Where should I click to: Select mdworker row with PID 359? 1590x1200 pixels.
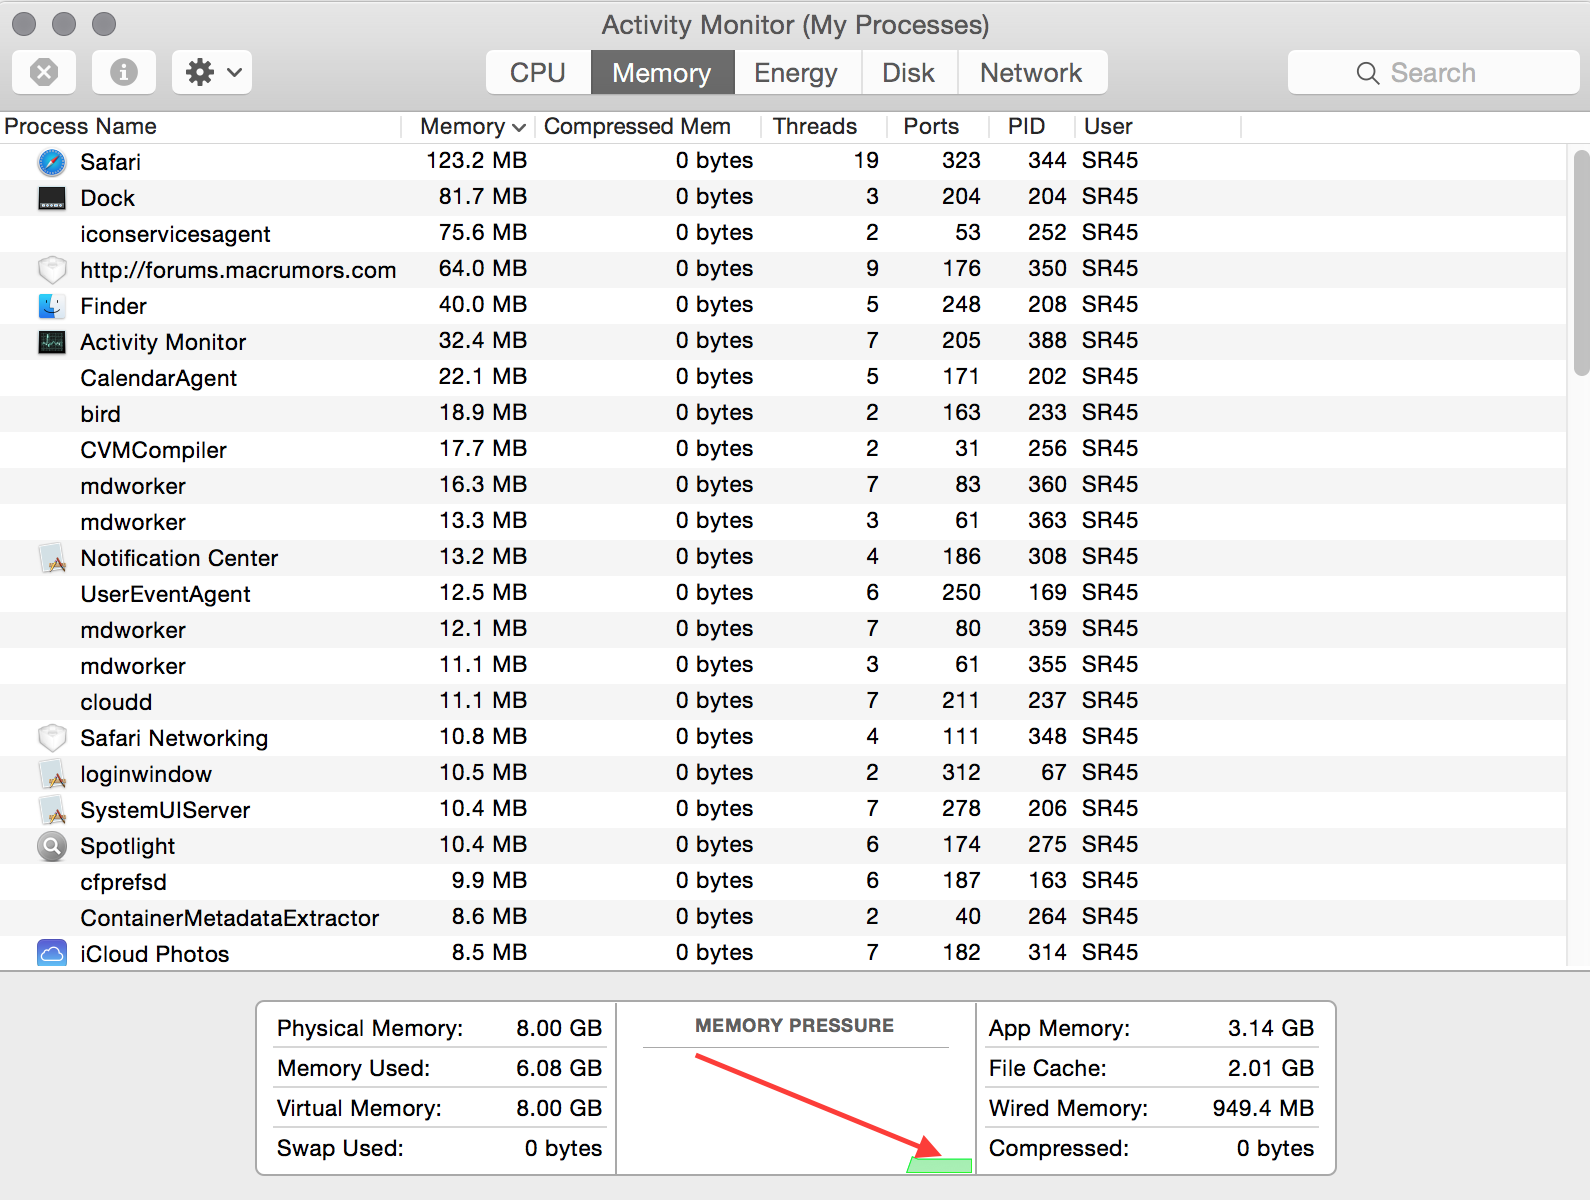(x=783, y=630)
